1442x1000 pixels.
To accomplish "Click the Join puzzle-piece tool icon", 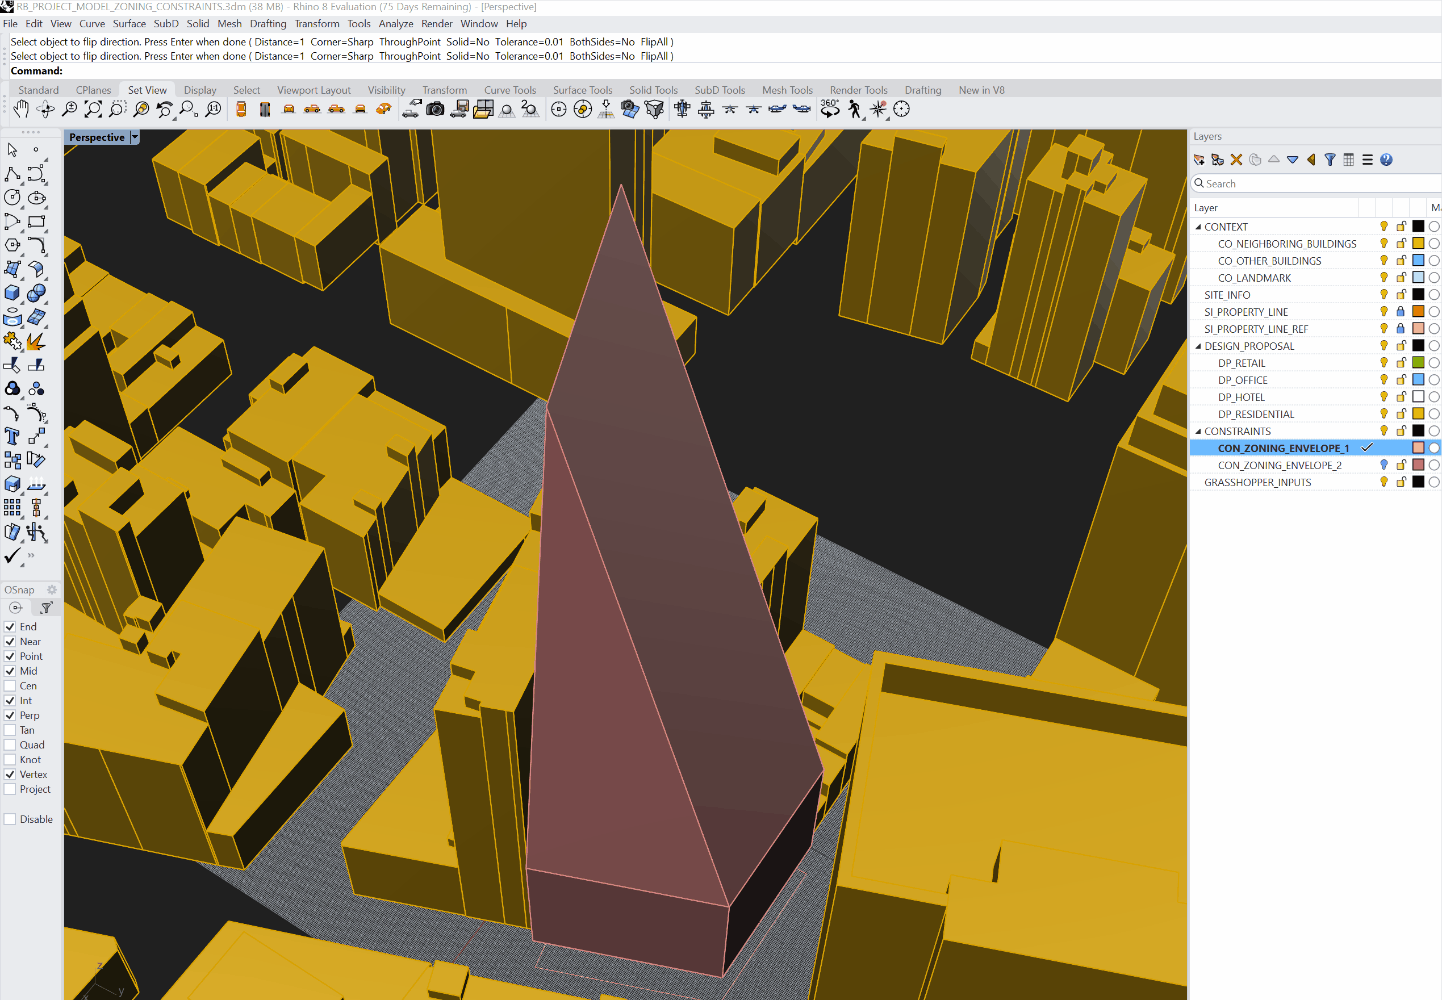I will (13, 341).
